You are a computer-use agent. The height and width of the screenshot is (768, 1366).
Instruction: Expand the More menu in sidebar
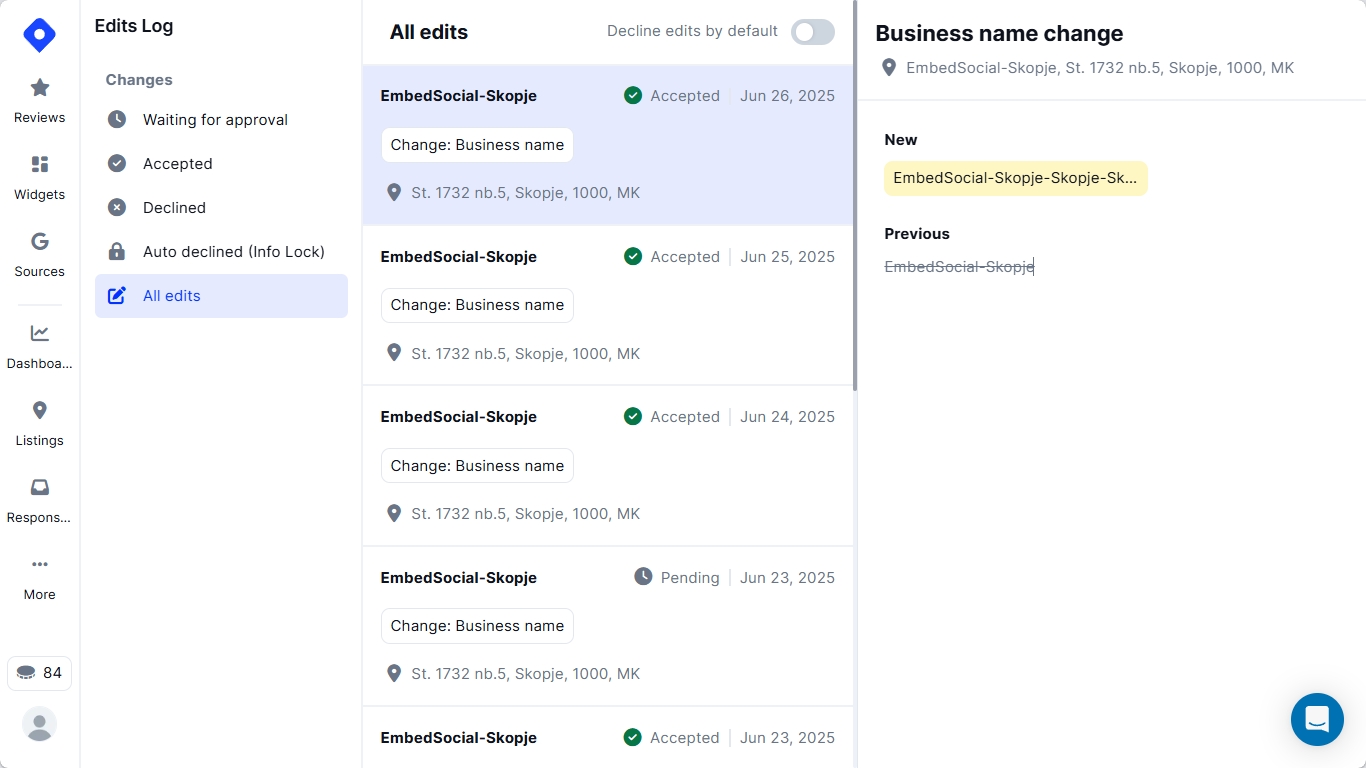coord(39,577)
